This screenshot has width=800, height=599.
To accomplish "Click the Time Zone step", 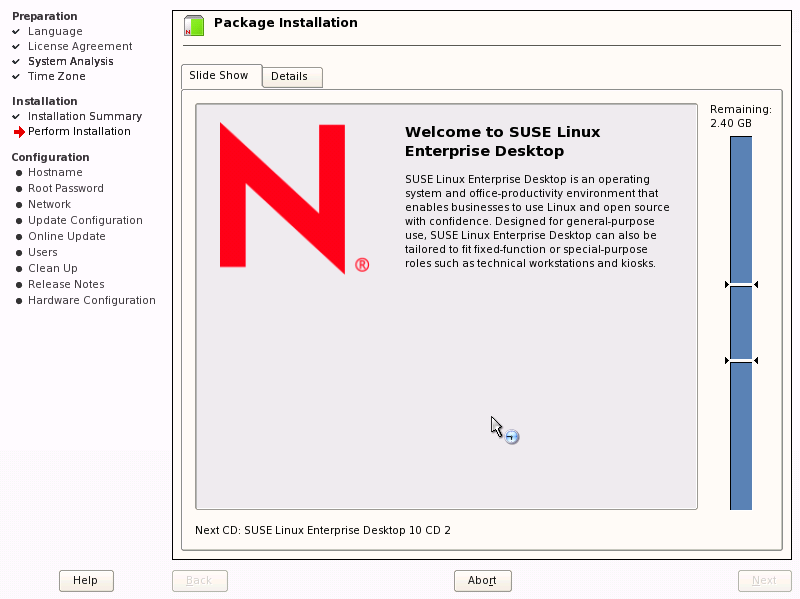I will 57,77.
